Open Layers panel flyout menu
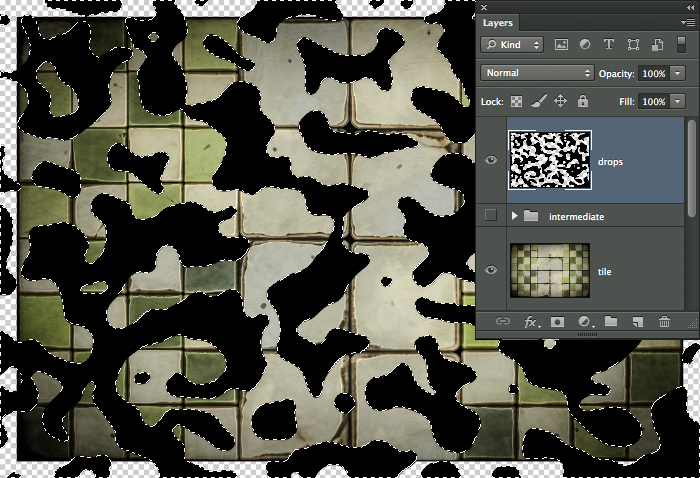The height and width of the screenshot is (478, 700). [x=688, y=22]
